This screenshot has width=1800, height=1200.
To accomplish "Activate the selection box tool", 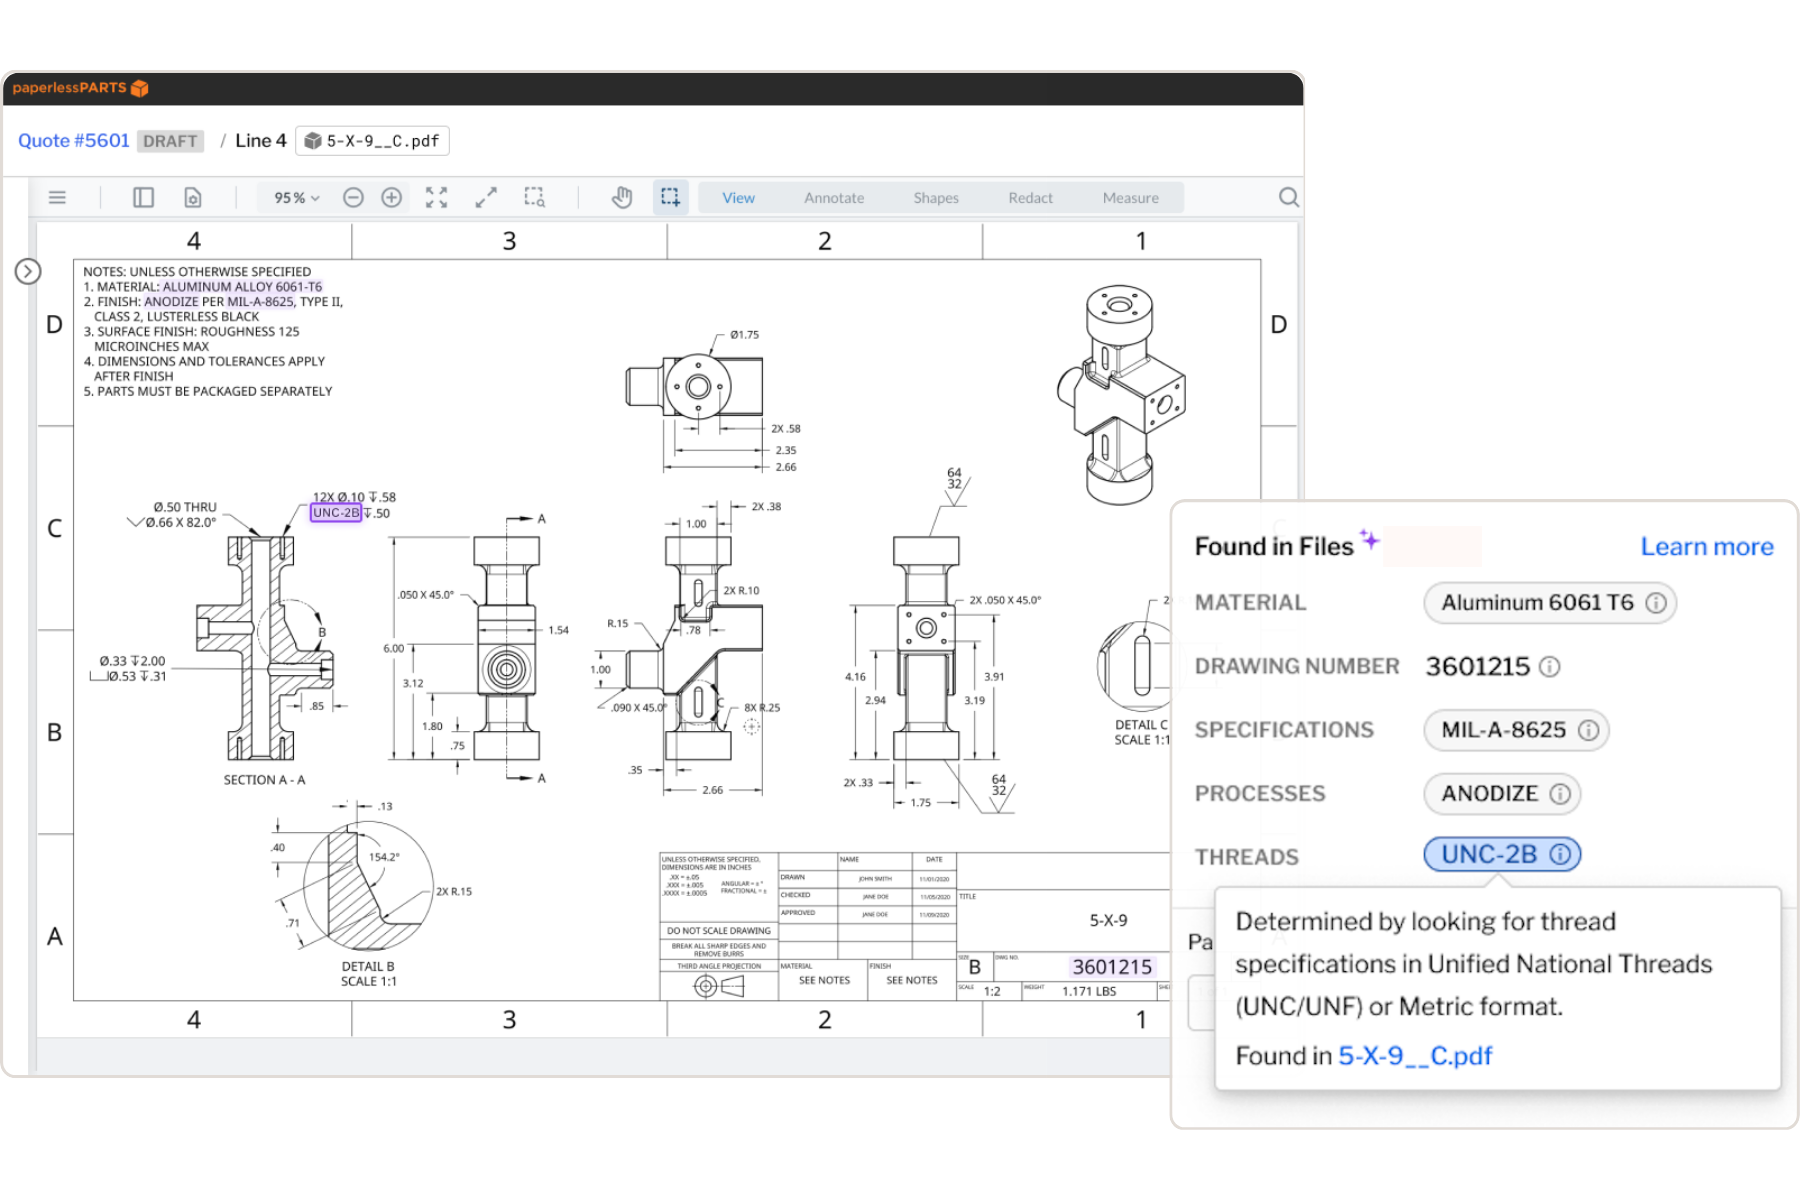I will 670,198.
